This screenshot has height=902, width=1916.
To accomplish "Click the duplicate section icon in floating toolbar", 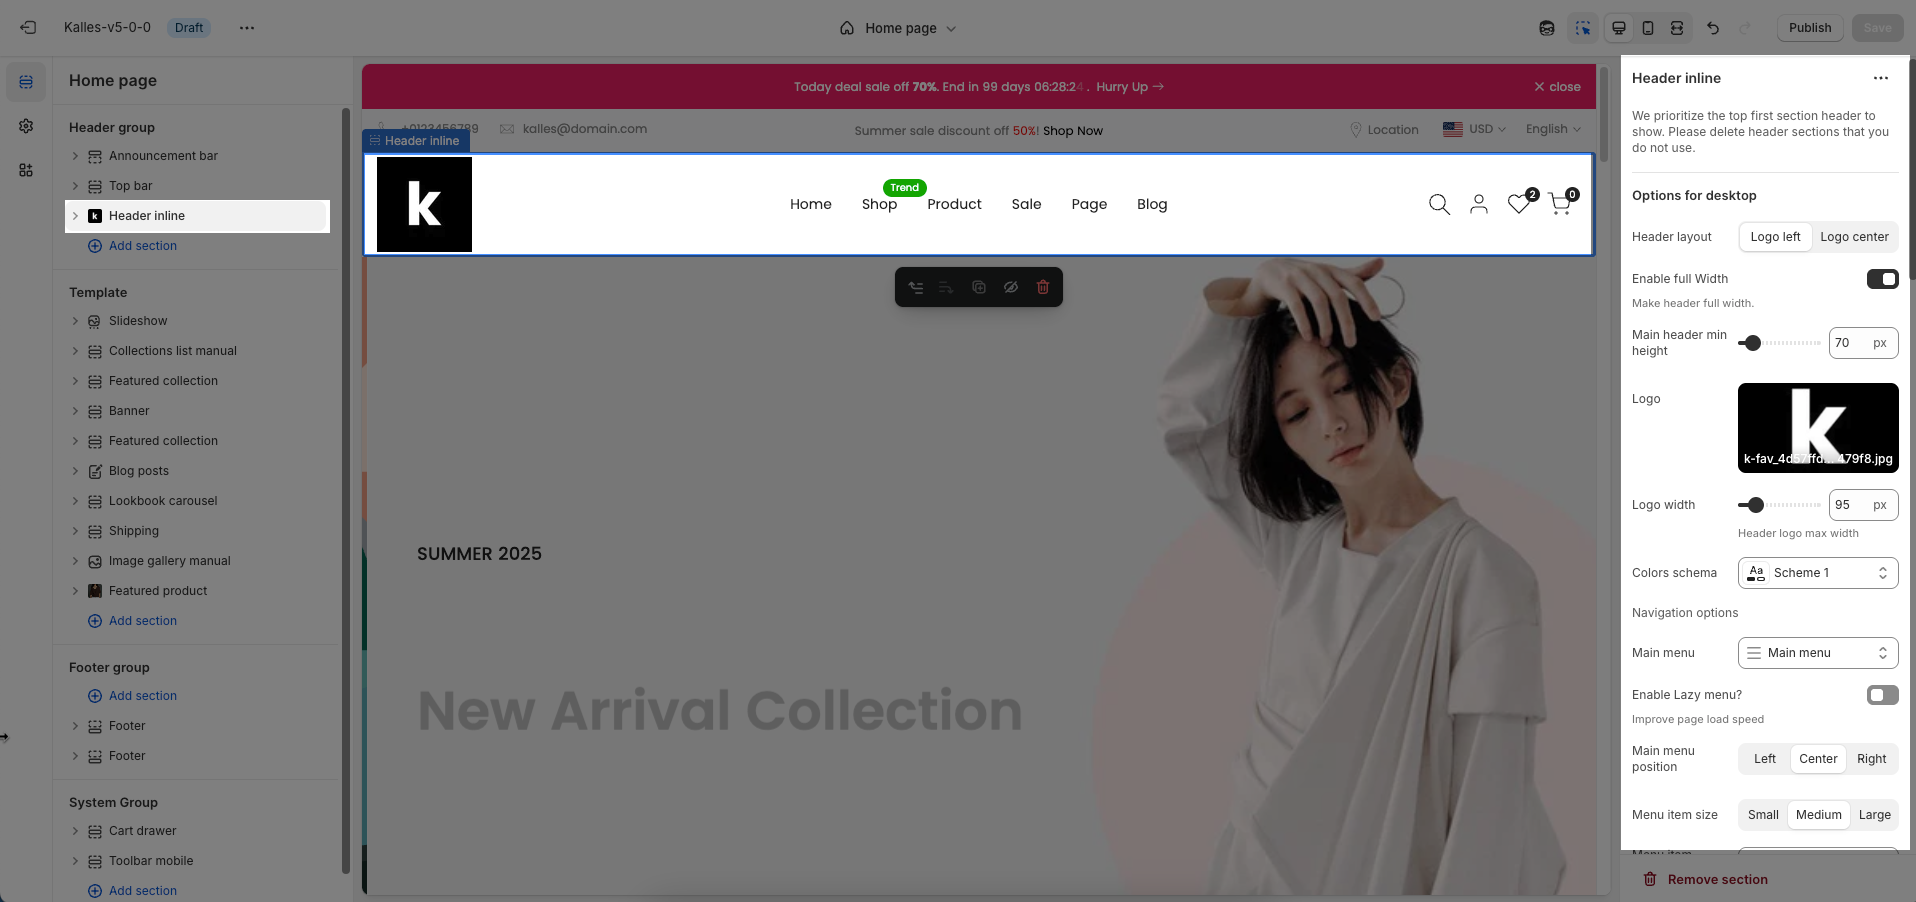I will [x=979, y=287].
